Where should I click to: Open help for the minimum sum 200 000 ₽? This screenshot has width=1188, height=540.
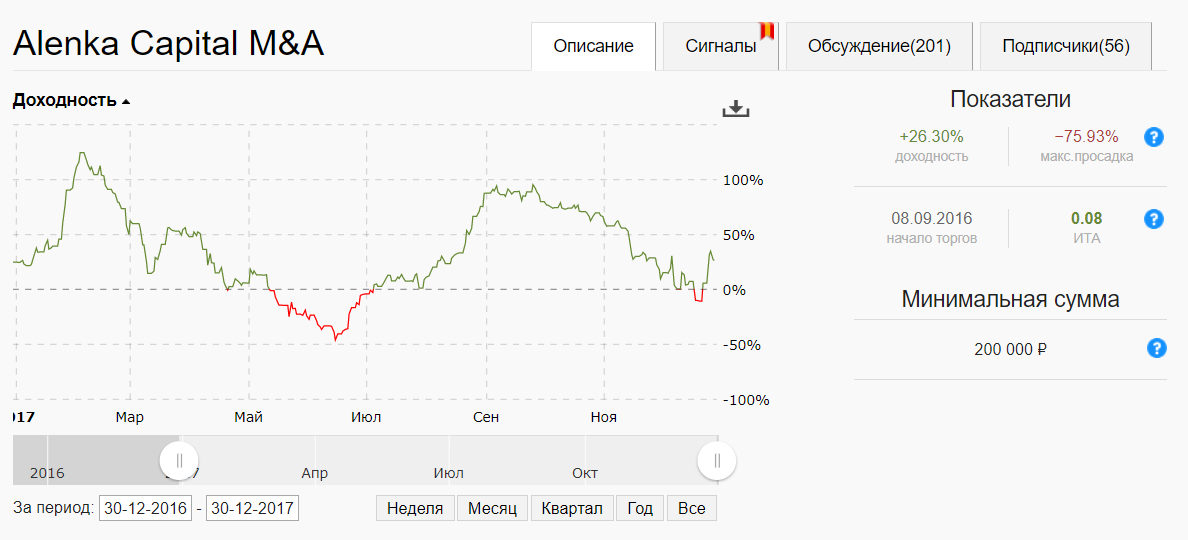tap(1155, 348)
